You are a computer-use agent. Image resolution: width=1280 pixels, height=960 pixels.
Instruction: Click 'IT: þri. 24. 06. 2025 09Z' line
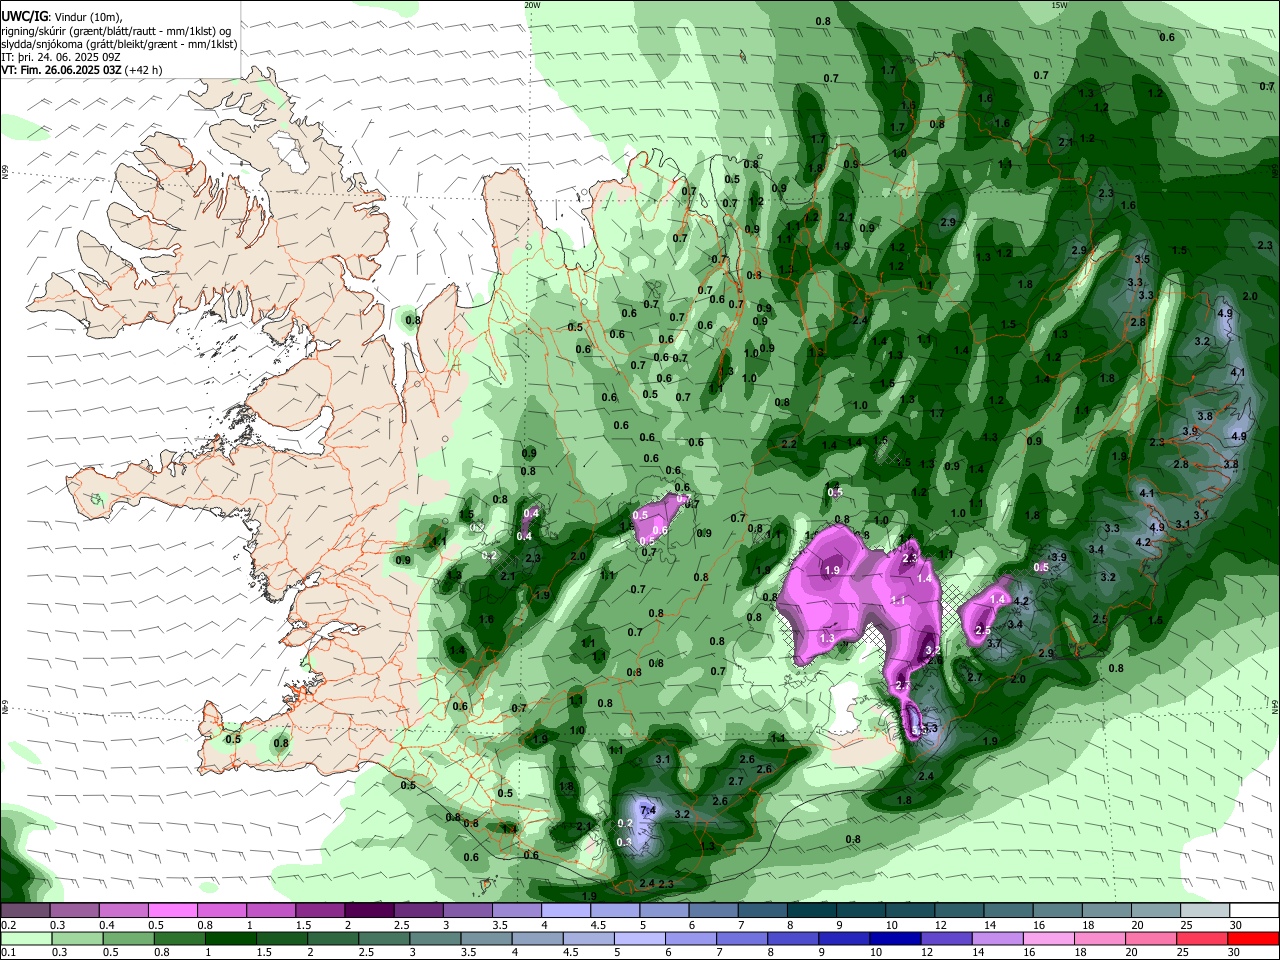(61, 57)
